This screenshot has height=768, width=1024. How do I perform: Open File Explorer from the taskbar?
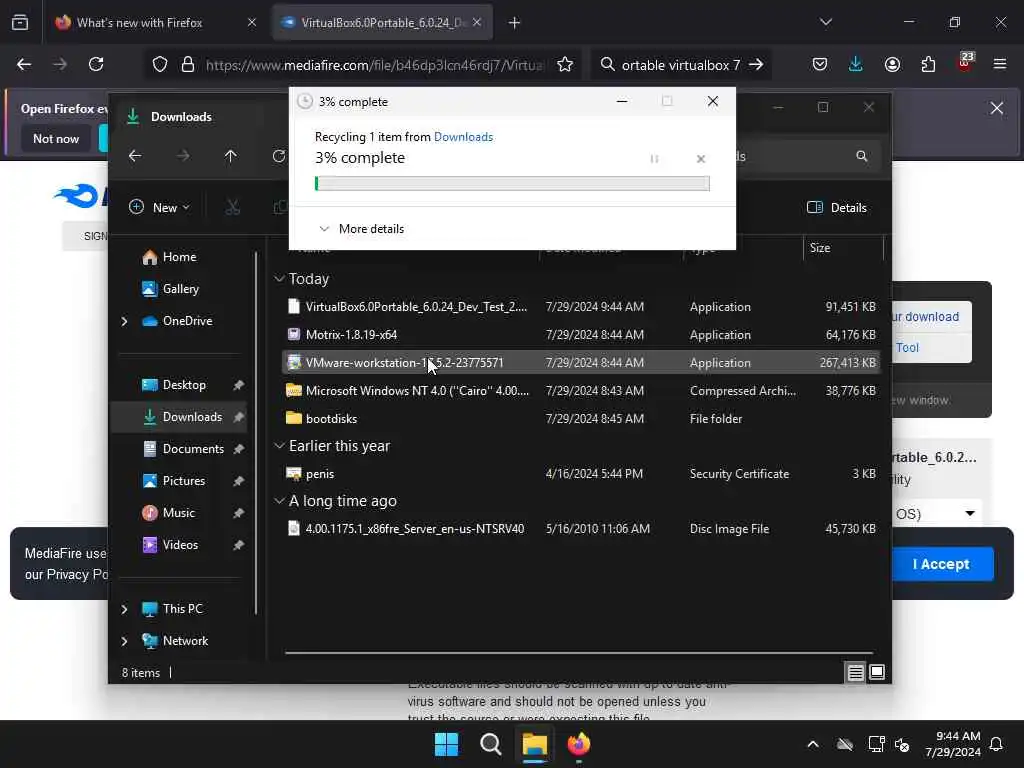point(534,744)
